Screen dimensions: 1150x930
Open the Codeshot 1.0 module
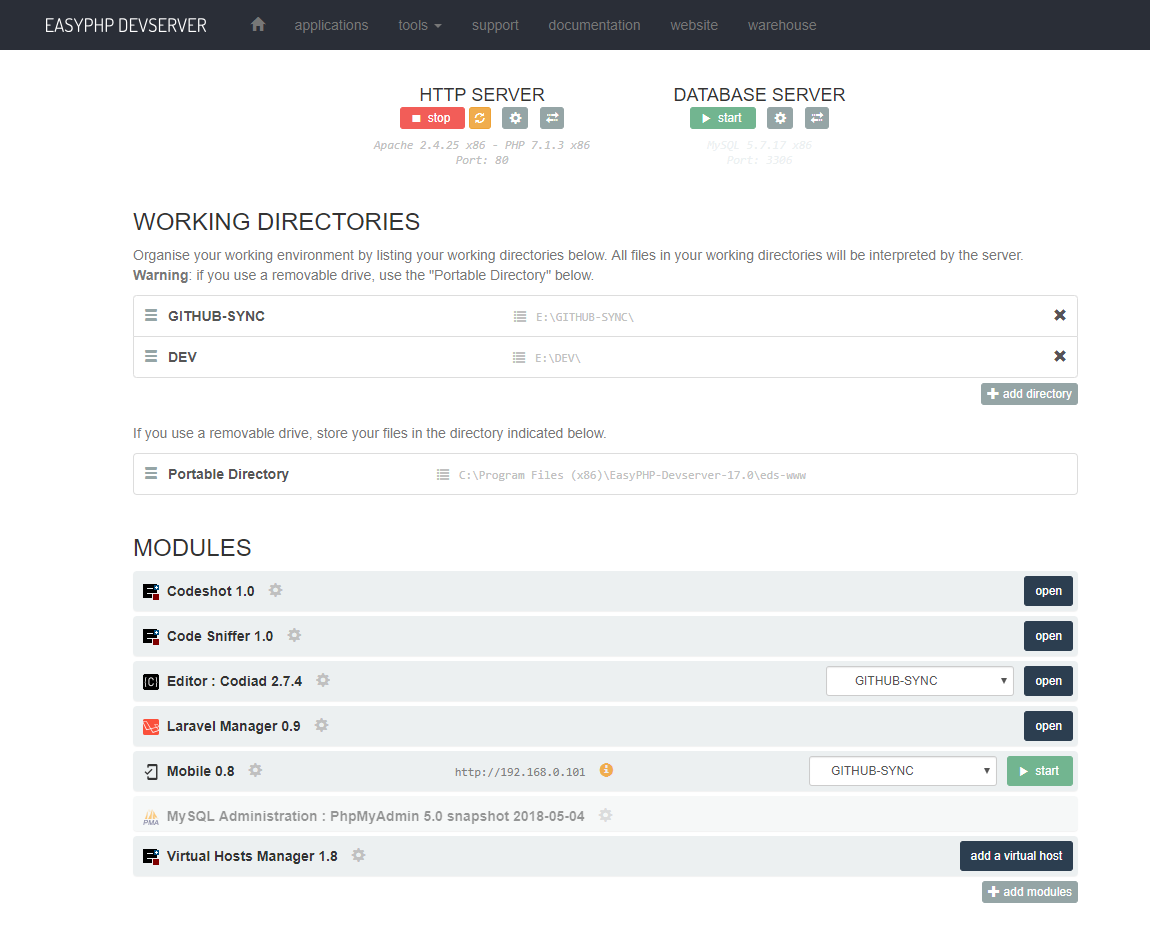point(1048,591)
